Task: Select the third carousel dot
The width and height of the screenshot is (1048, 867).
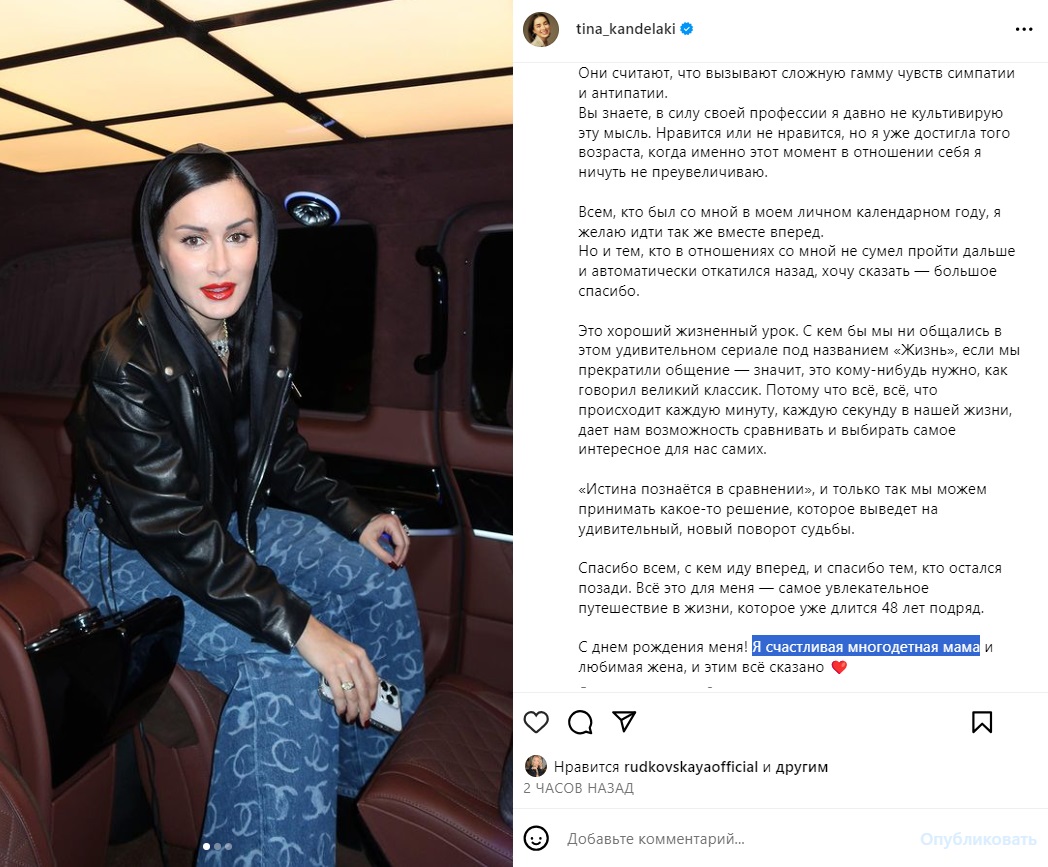Action: pos(228,846)
